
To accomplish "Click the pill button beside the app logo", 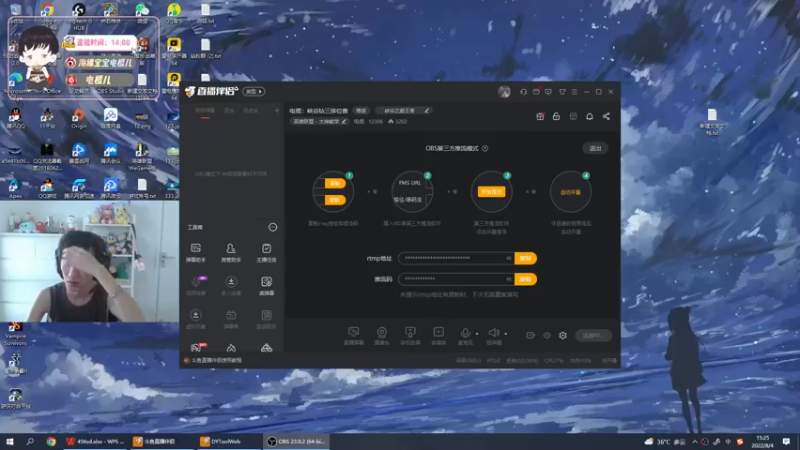I will coord(254,92).
